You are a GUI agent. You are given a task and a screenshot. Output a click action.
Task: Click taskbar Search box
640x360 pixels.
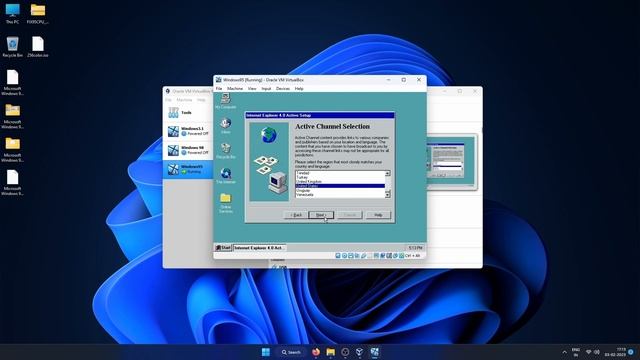click(291, 352)
